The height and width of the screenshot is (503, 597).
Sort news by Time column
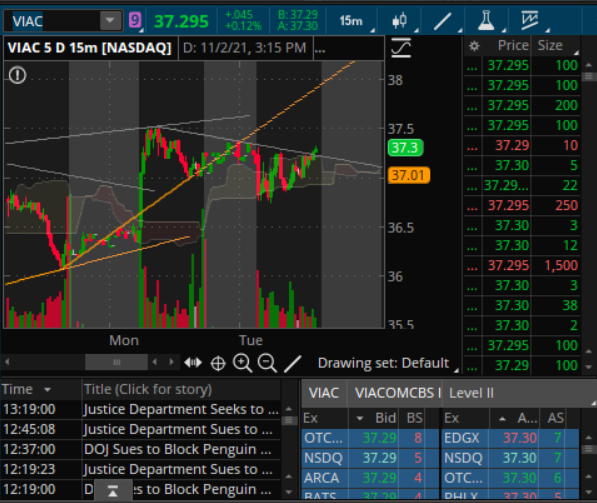26,390
